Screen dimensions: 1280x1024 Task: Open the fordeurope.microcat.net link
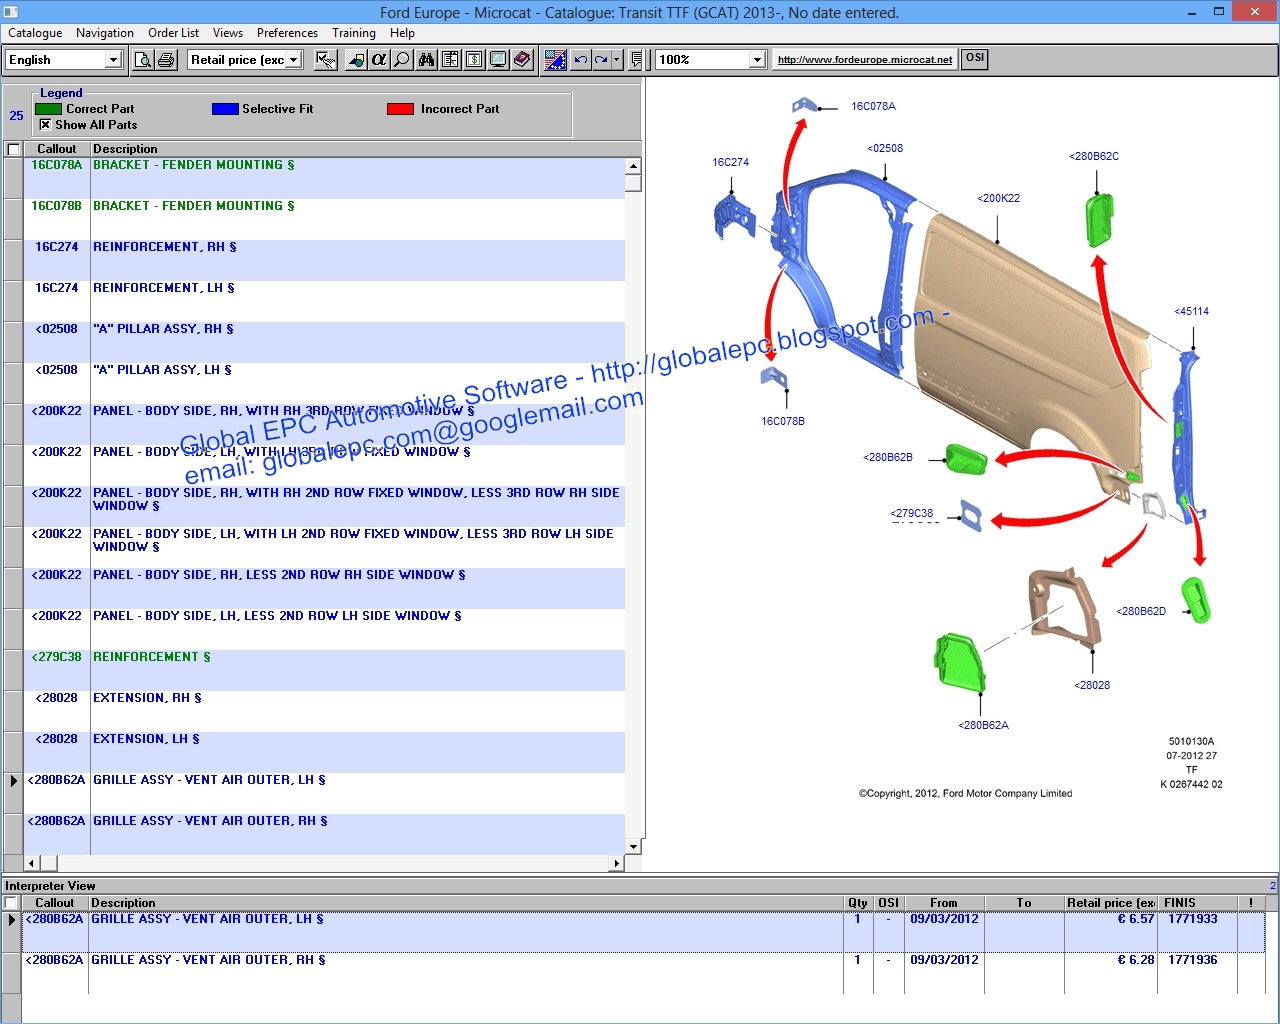click(865, 60)
